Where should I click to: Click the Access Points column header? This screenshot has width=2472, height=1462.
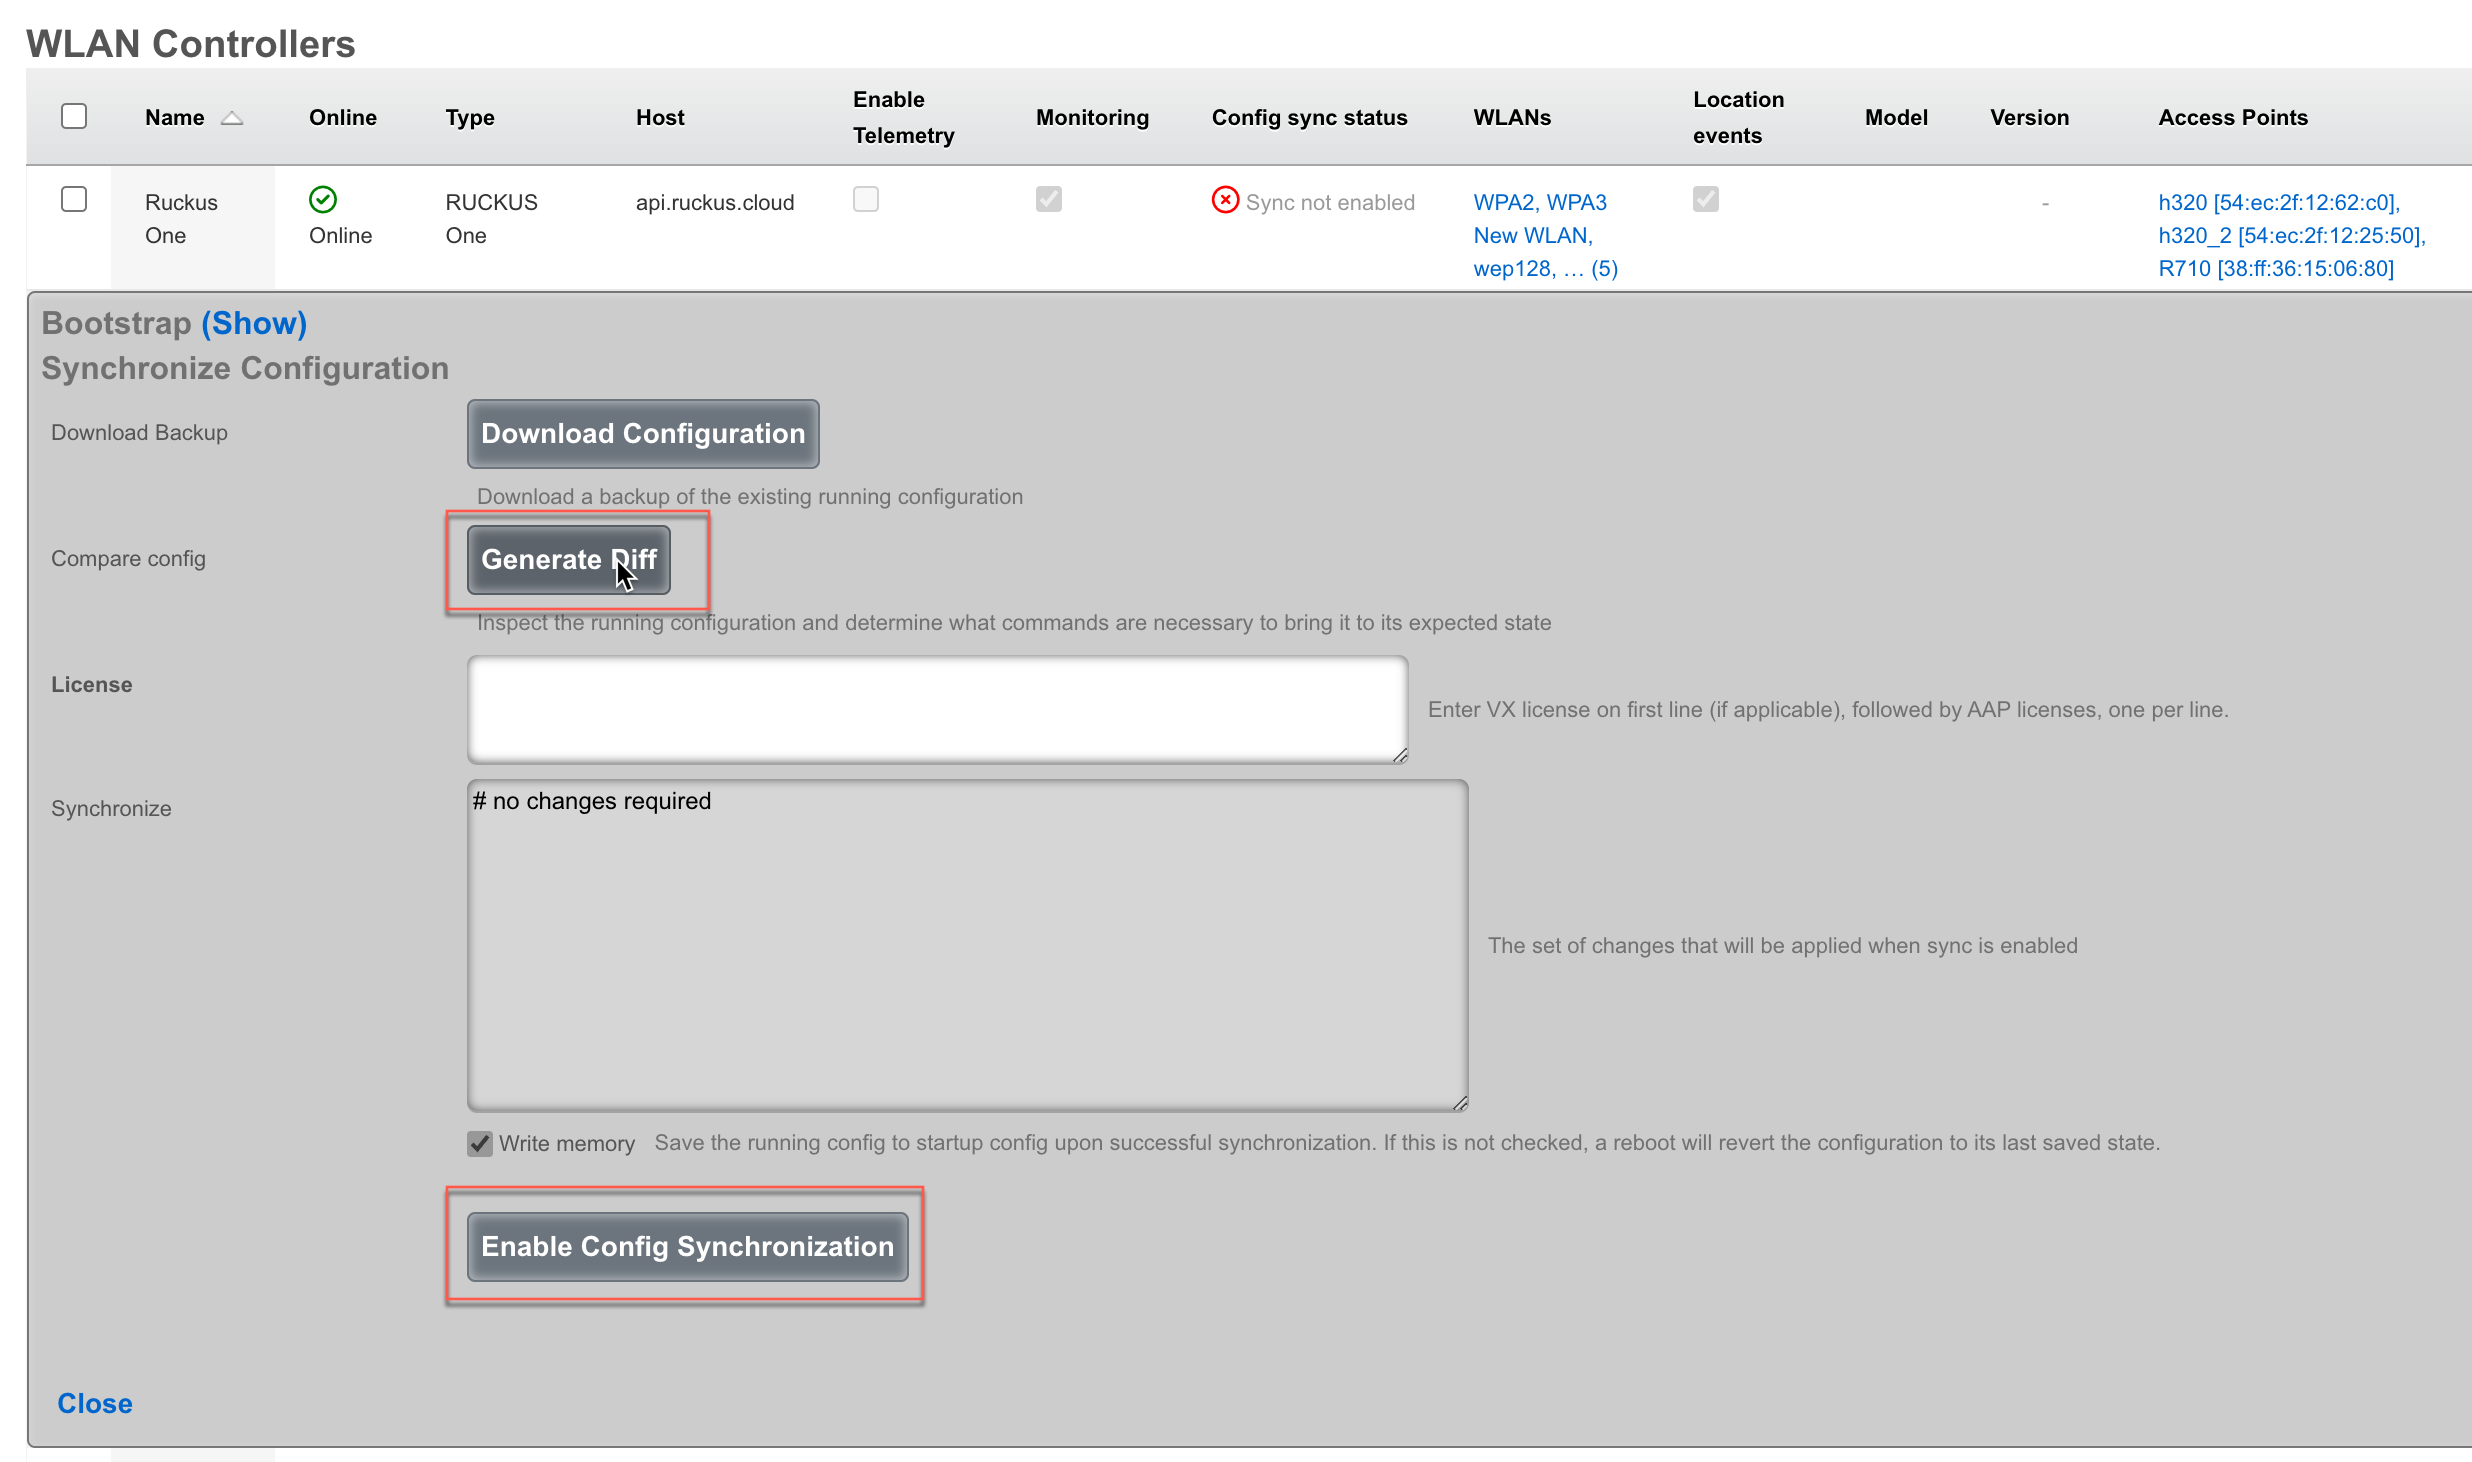click(x=2233, y=117)
